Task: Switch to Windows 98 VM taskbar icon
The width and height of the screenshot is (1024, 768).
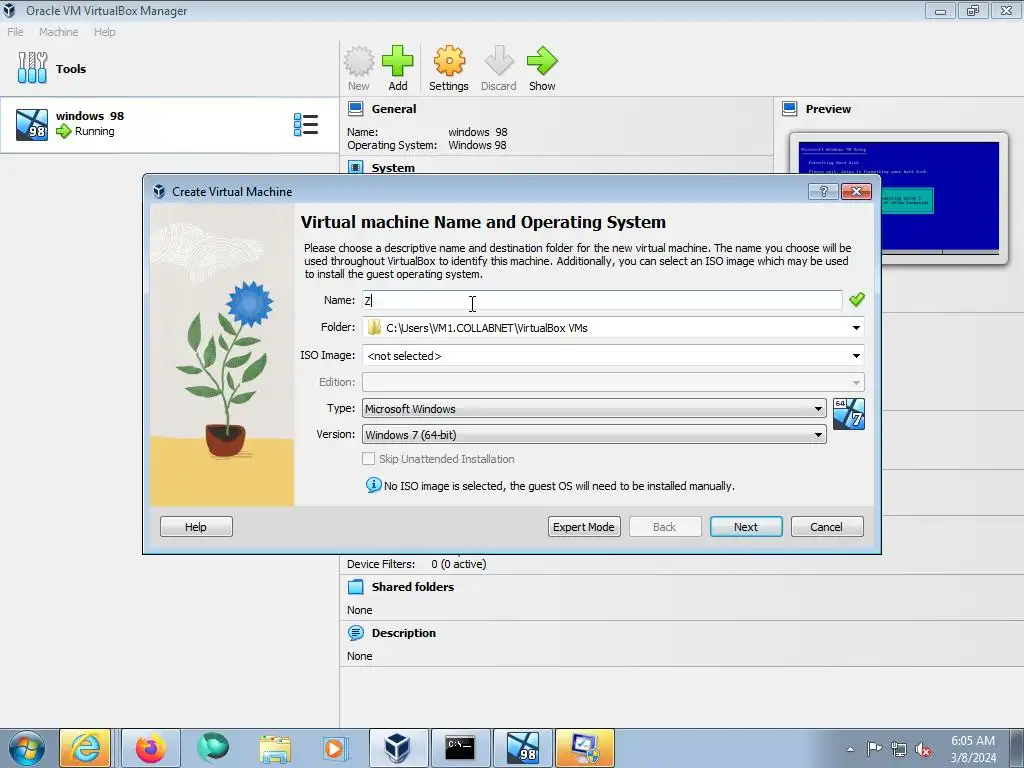Action: click(523, 748)
